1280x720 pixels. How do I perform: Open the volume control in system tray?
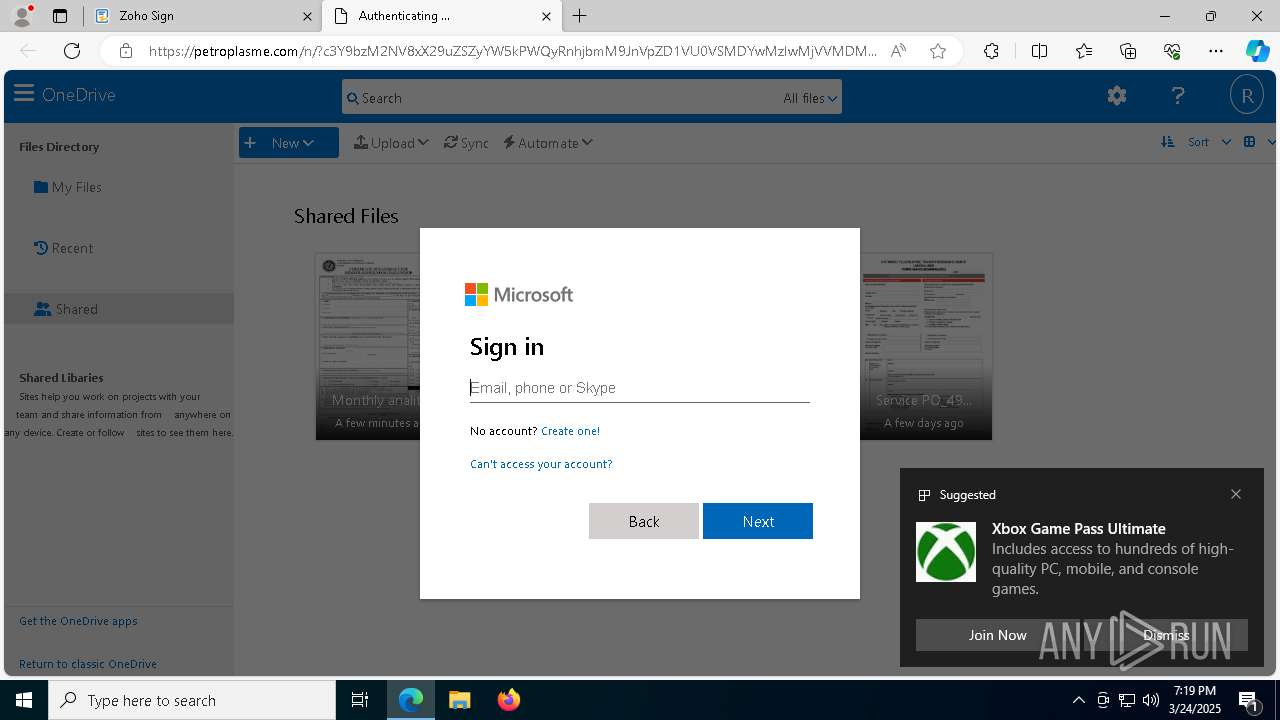point(1150,700)
